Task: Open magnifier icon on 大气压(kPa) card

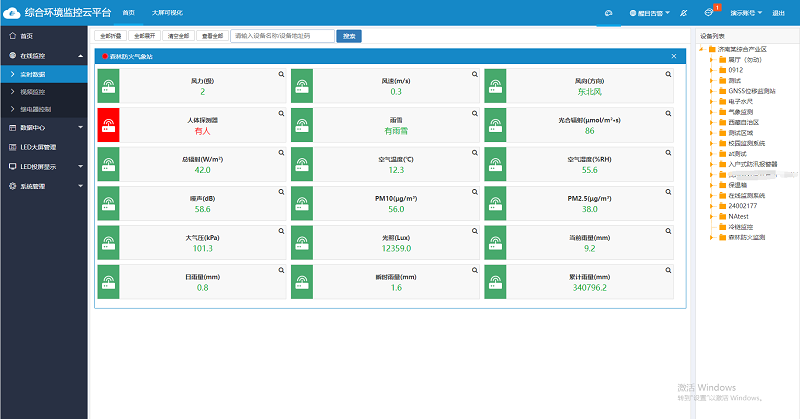Action: tap(281, 231)
